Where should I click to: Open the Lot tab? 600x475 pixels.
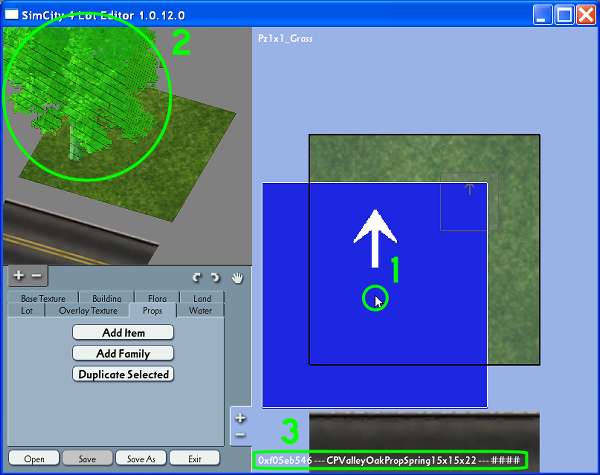[x=27, y=311]
